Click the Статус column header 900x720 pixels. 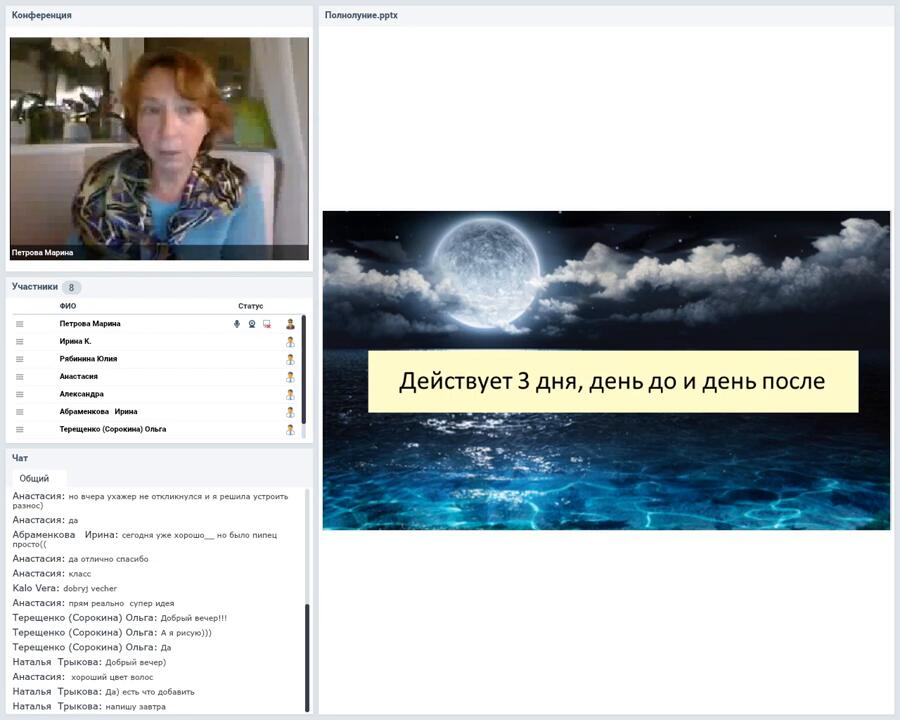(250, 306)
